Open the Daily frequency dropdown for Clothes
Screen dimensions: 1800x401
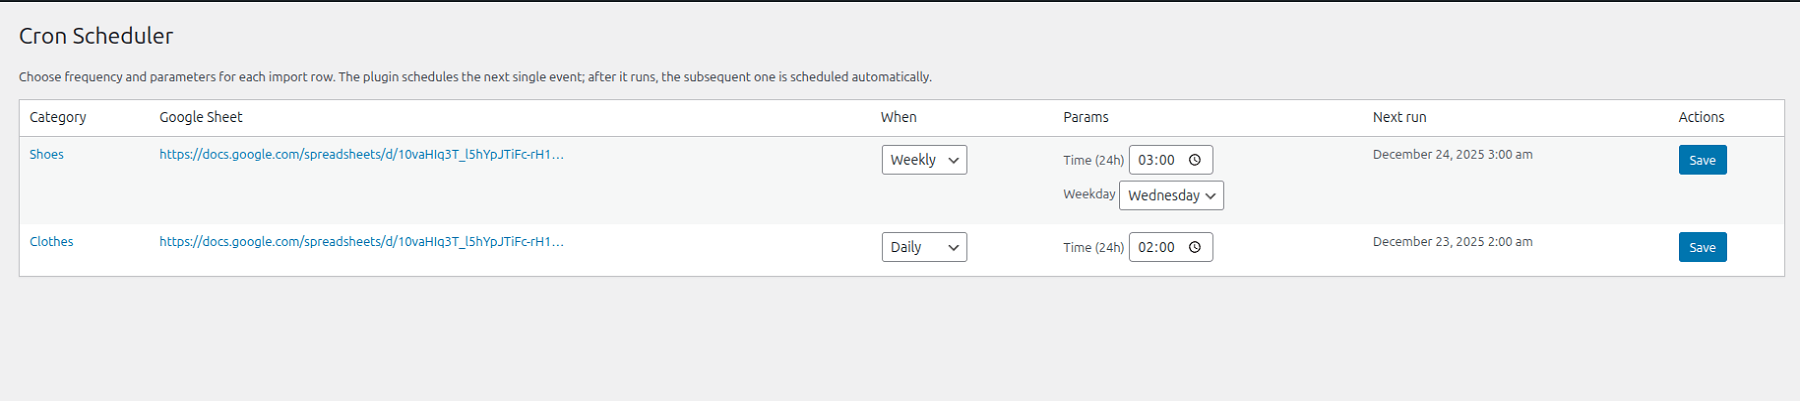click(x=924, y=247)
